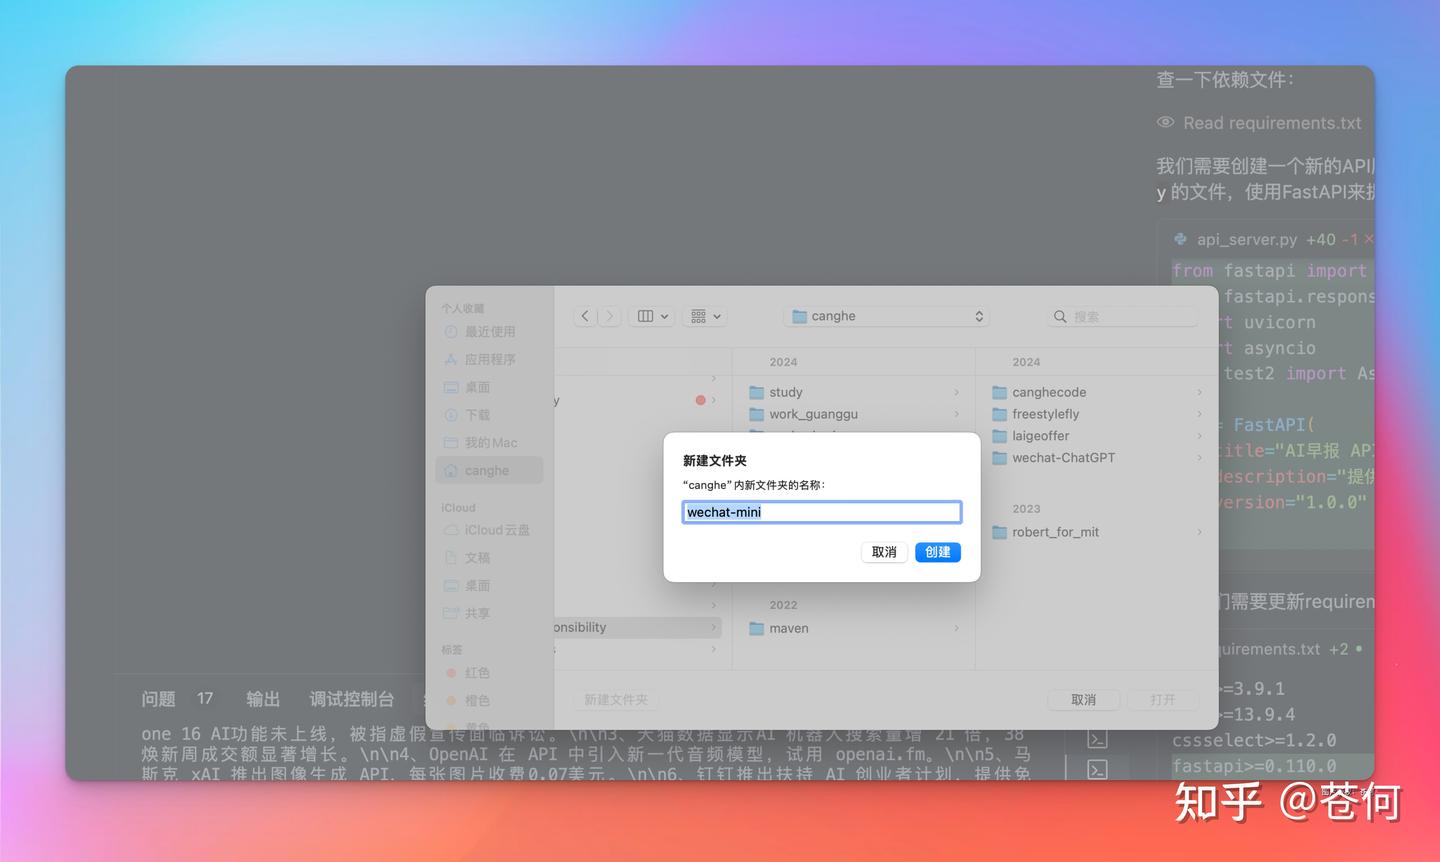The image size is (1440, 862).
Task: Click the 创建 button
Action: pyautogui.click(x=937, y=552)
